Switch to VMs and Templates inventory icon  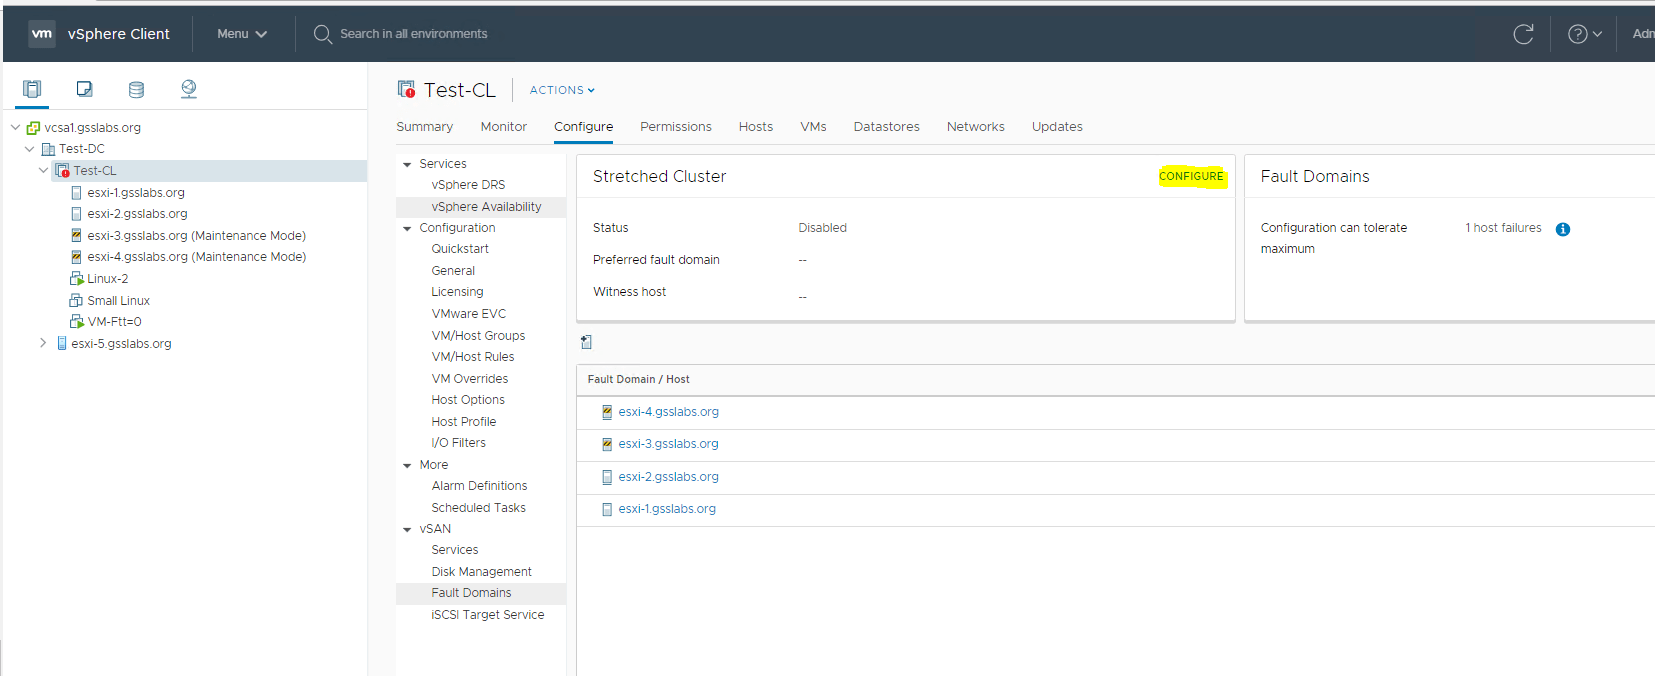pos(85,89)
